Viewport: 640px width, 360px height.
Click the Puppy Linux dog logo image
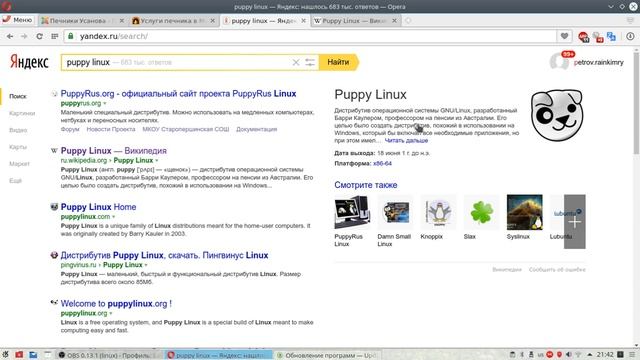coord(557,116)
